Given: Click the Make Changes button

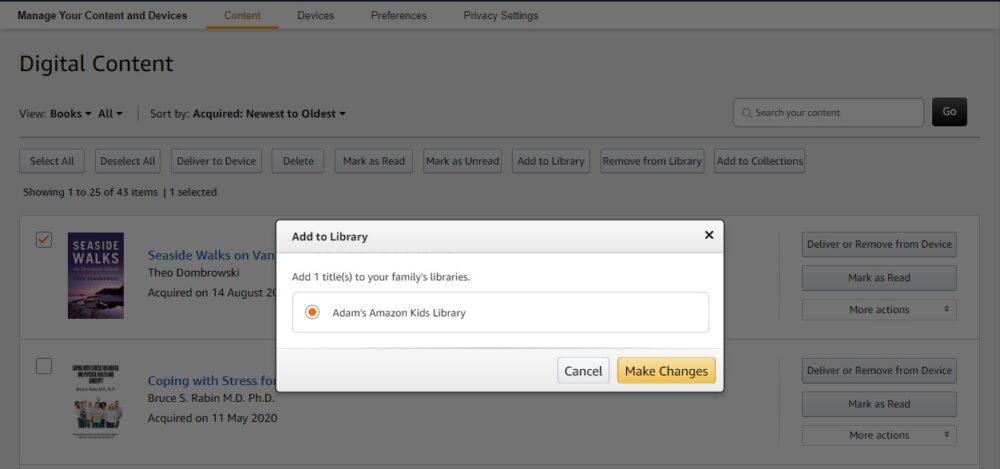Looking at the screenshot, I should [x=666, y=371].
